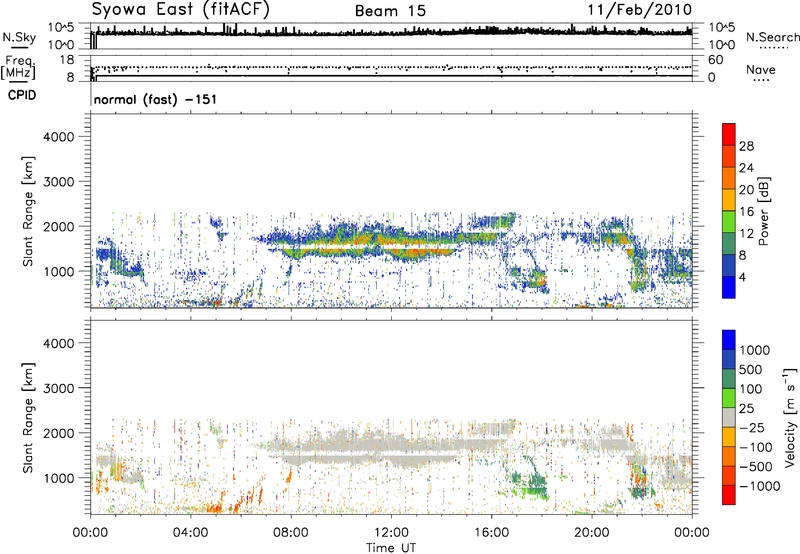Select the "500" label on the Velocity scale
800x554 pixels.
(750, 370)
